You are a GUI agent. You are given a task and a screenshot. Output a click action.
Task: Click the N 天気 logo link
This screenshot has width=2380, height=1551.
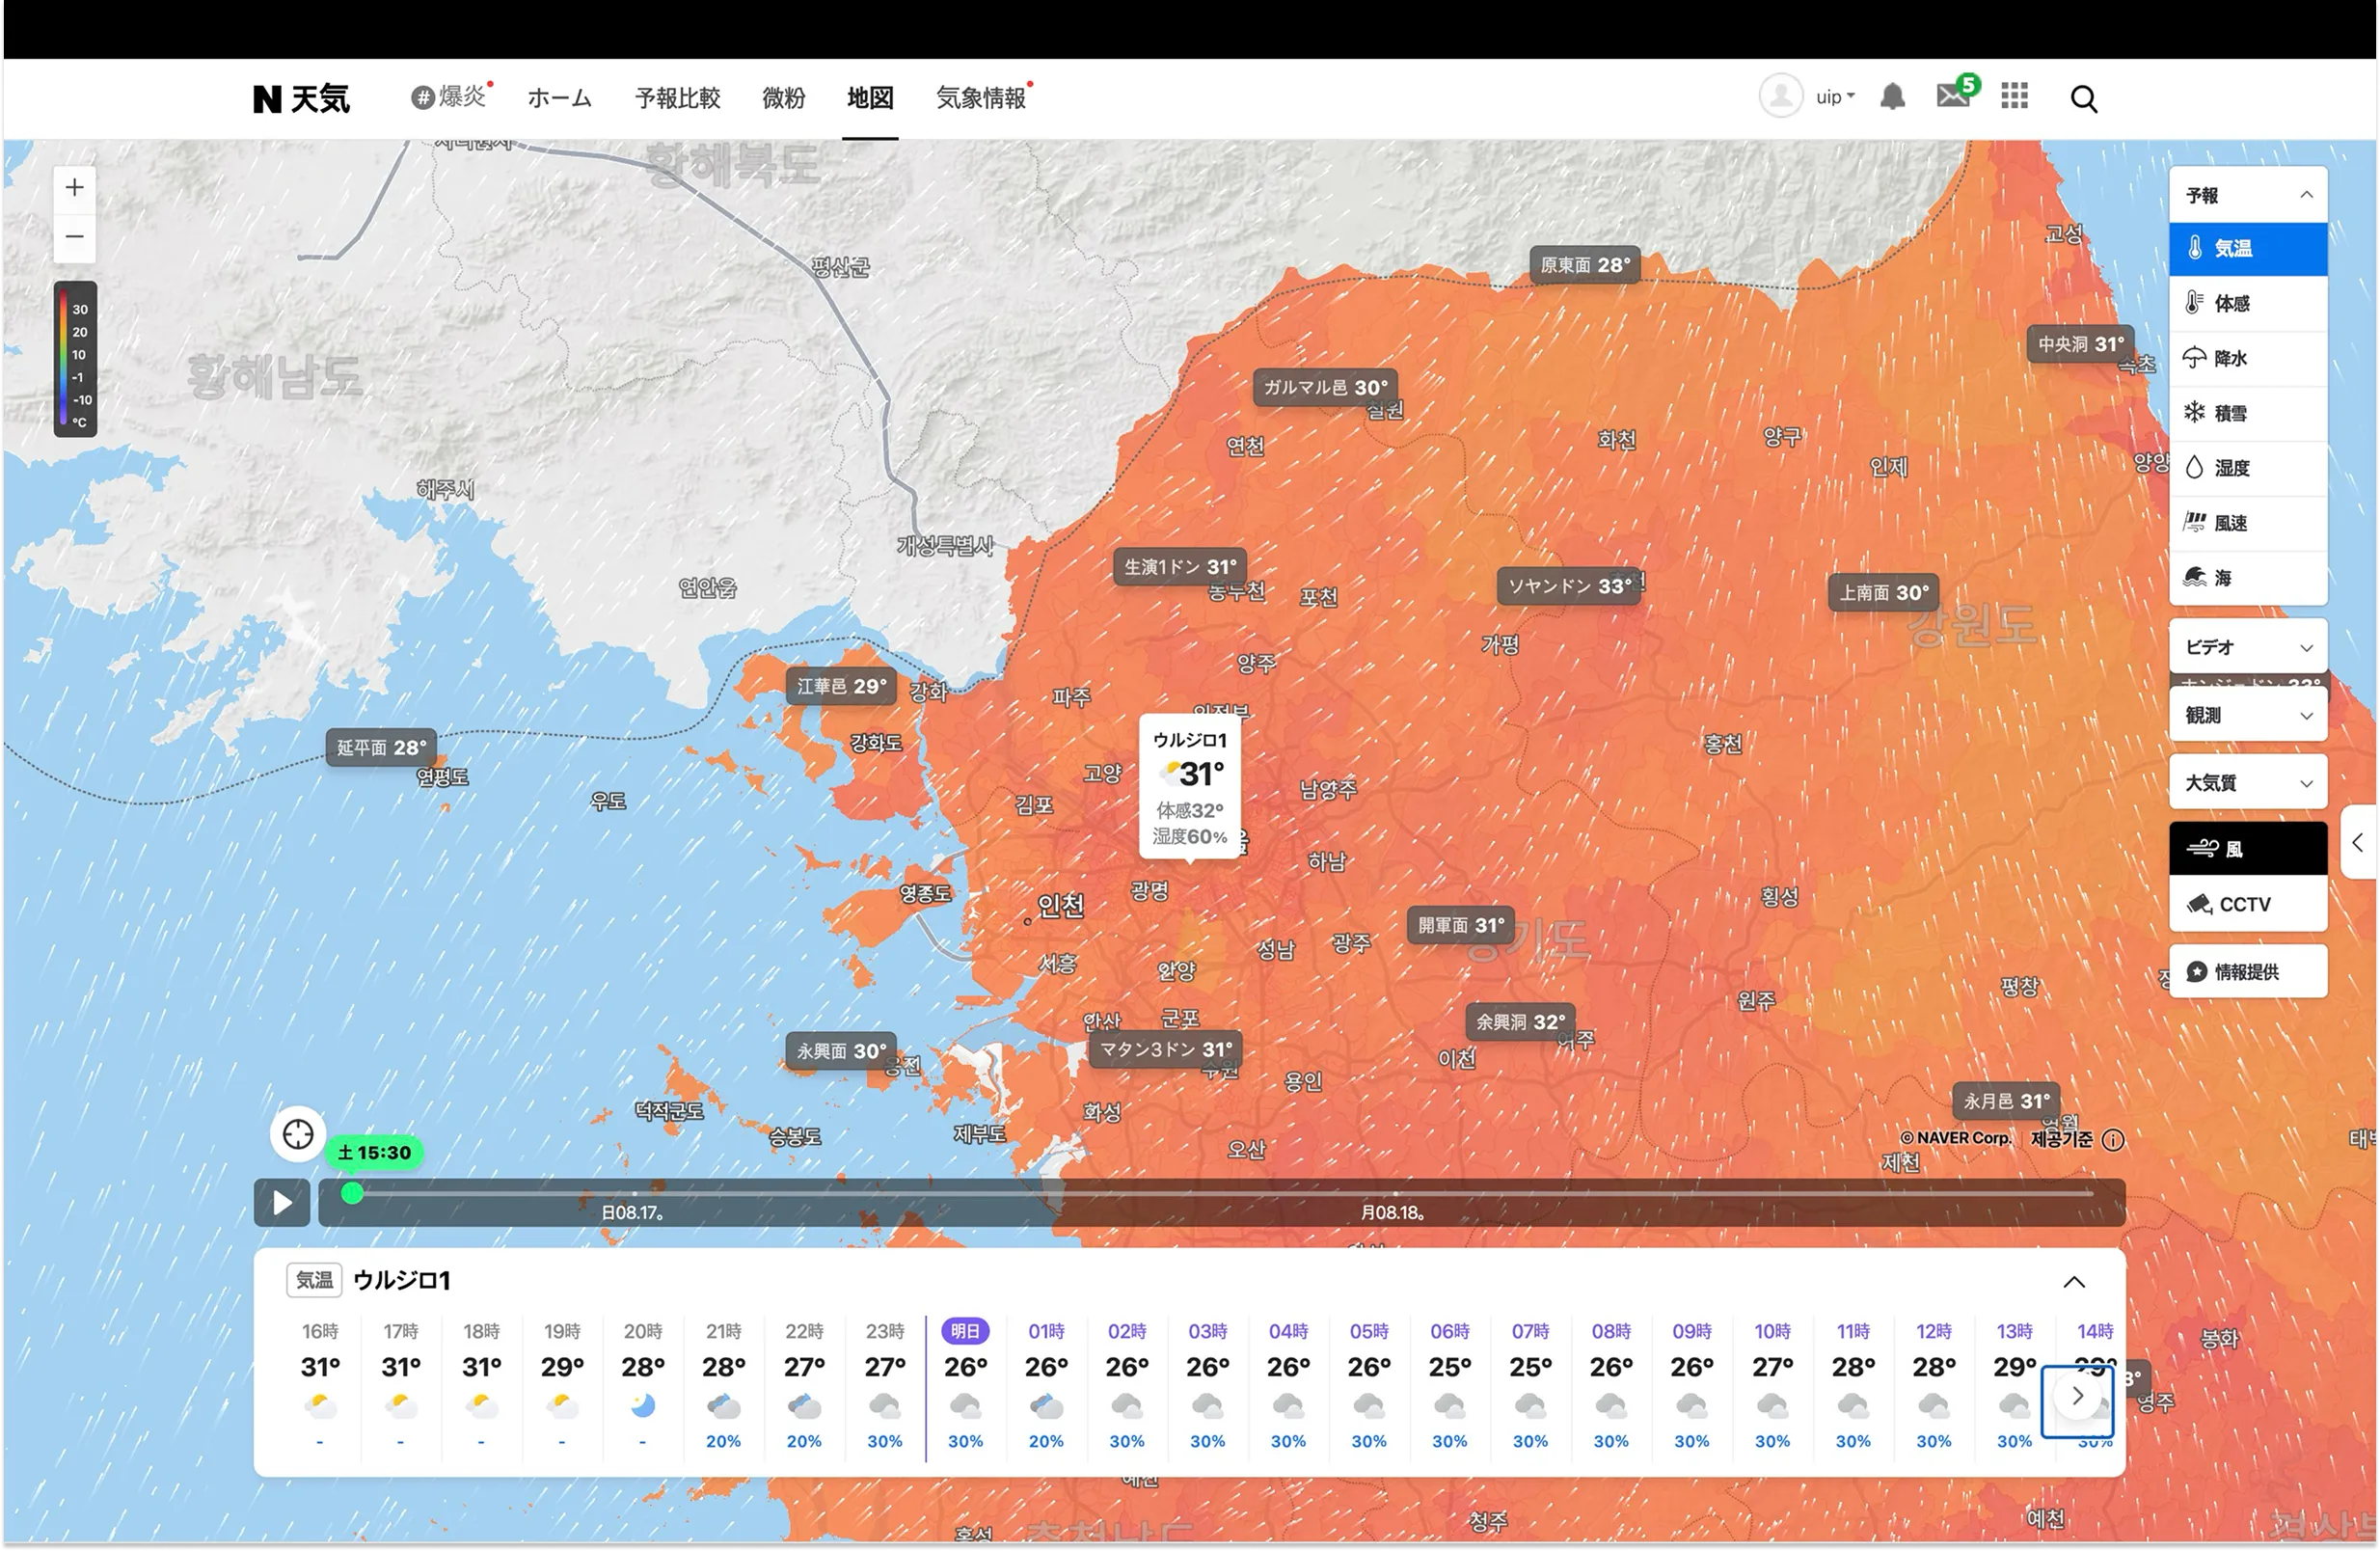pos(301,98)
